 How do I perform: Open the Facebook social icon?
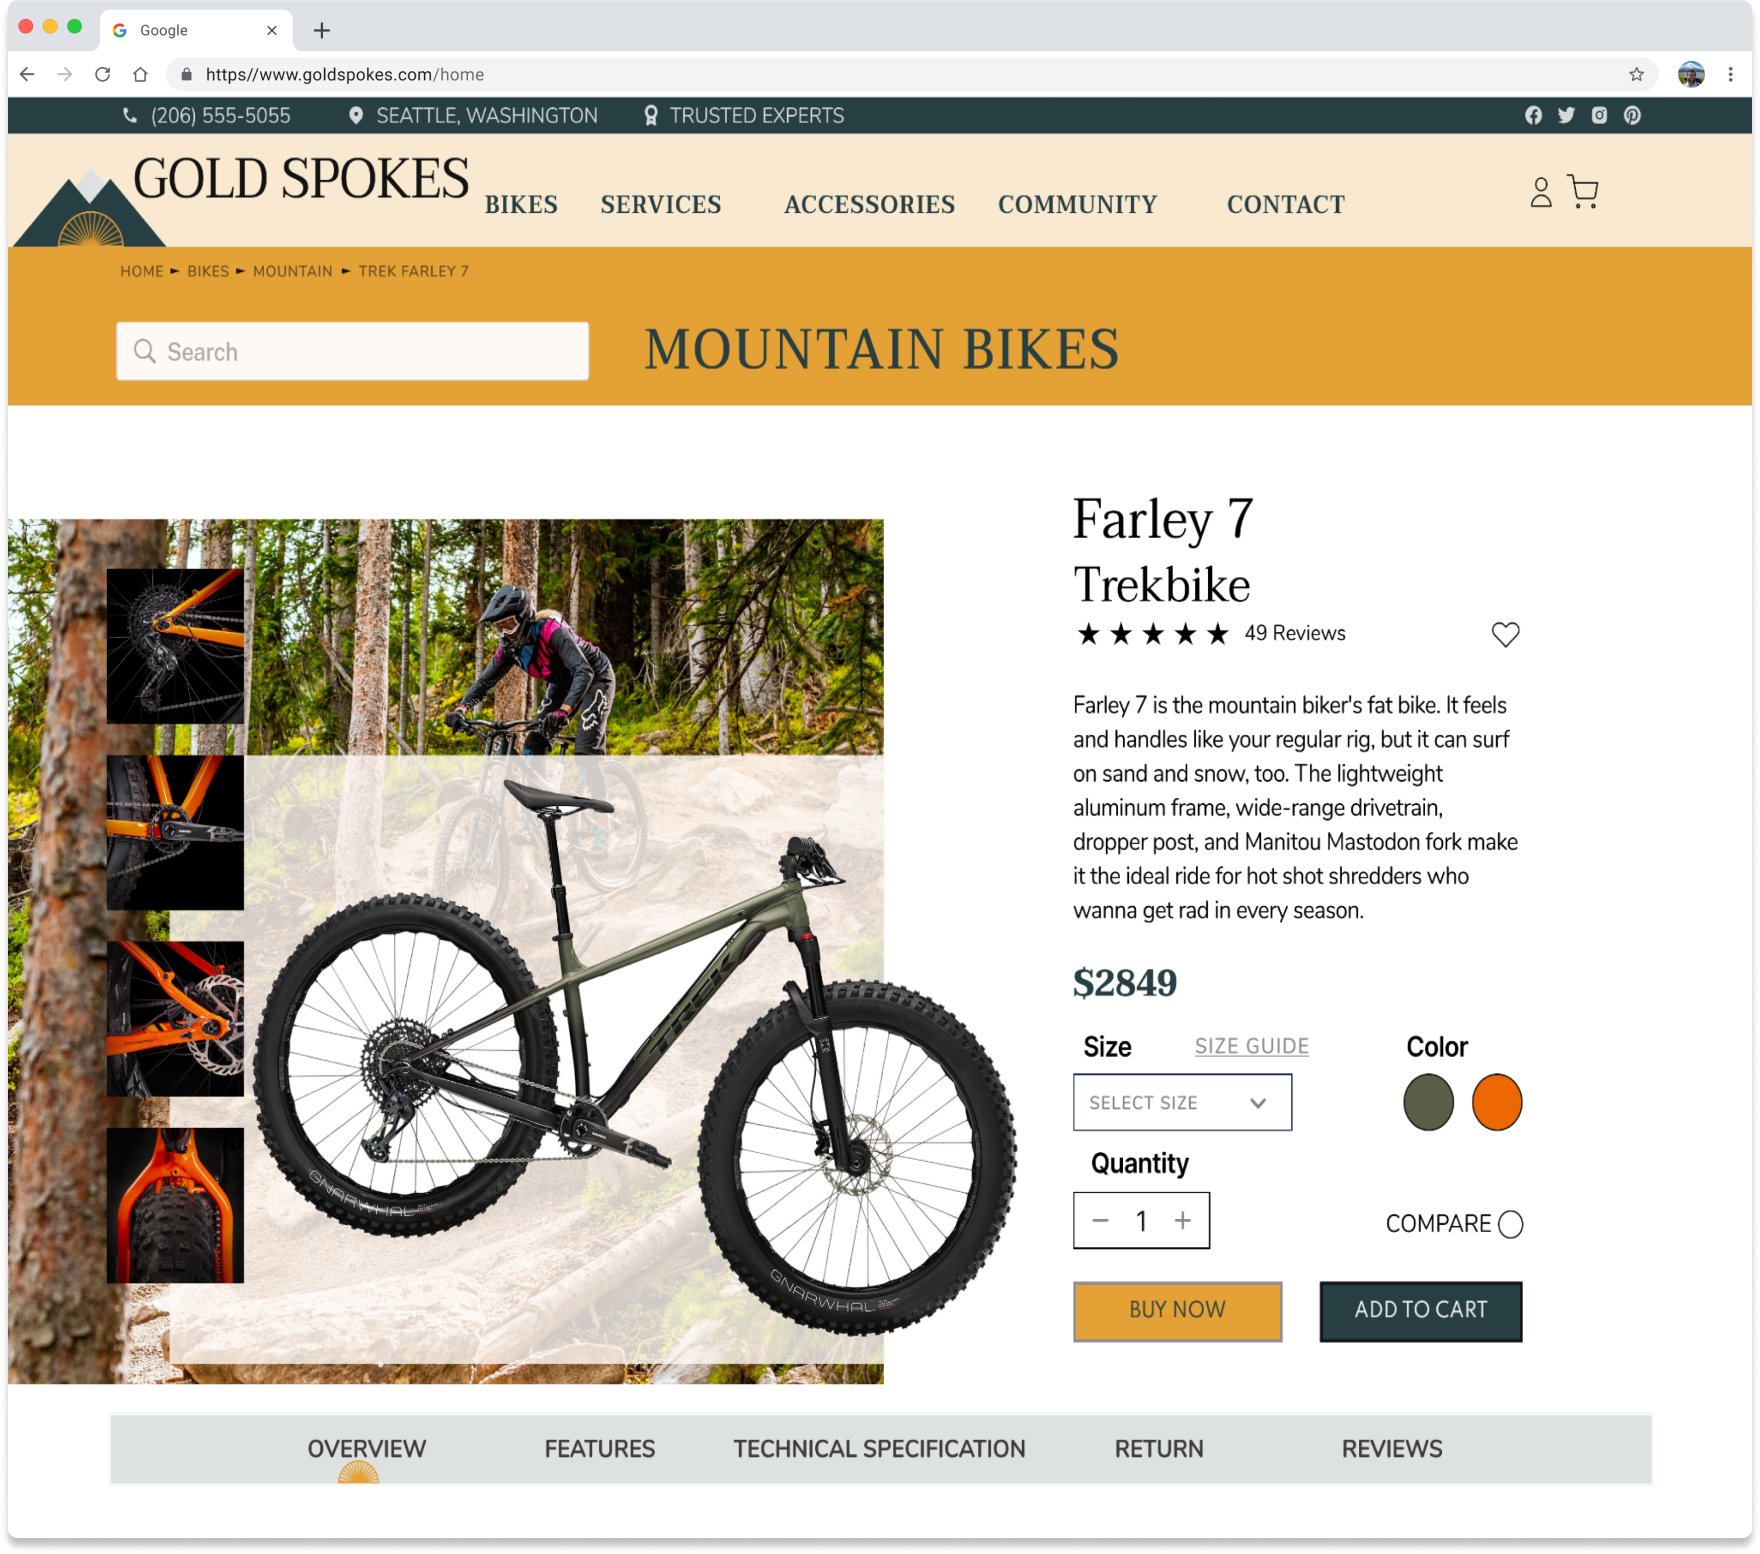(1533, 115)
